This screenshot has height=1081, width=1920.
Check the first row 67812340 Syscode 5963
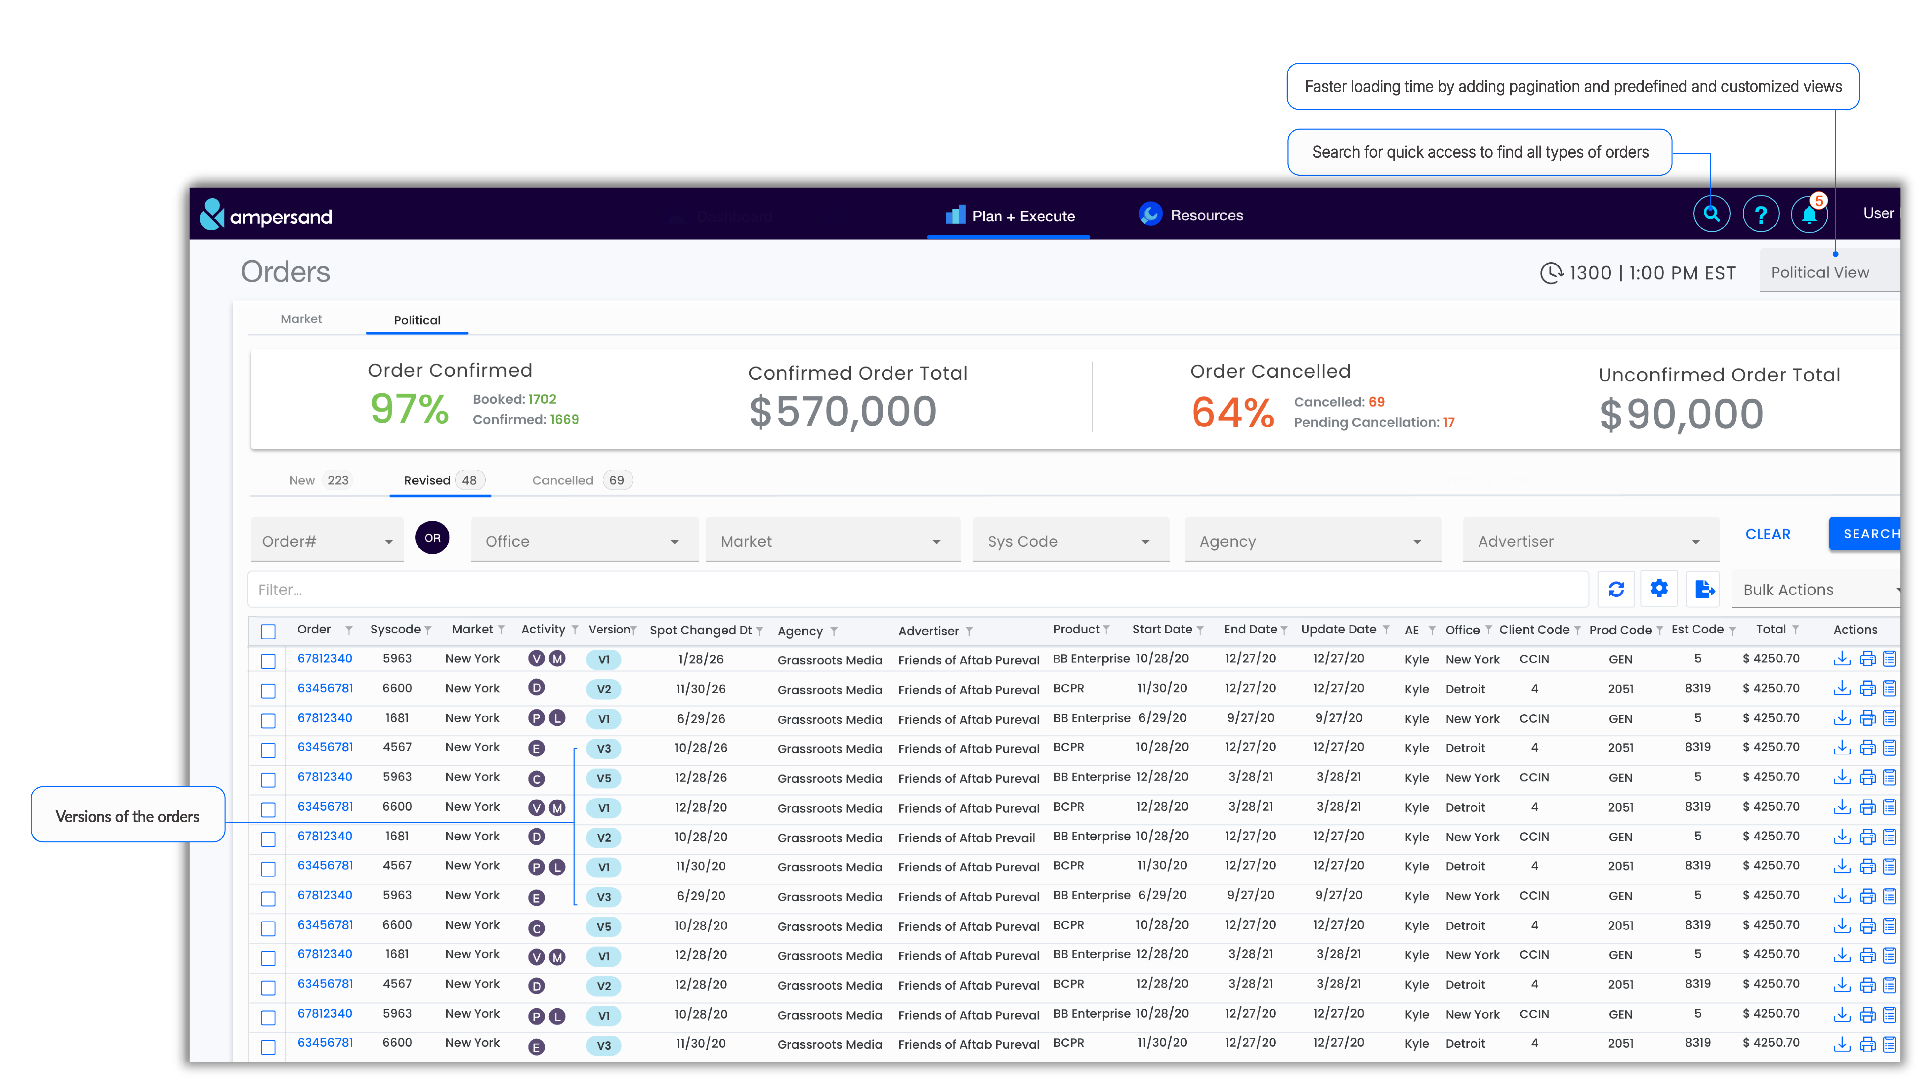268,662
